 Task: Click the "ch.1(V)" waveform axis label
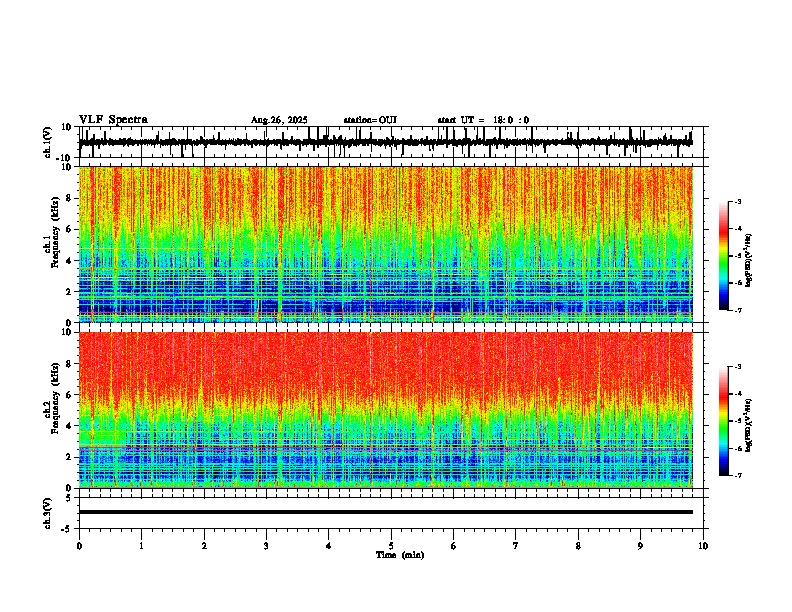48,142
